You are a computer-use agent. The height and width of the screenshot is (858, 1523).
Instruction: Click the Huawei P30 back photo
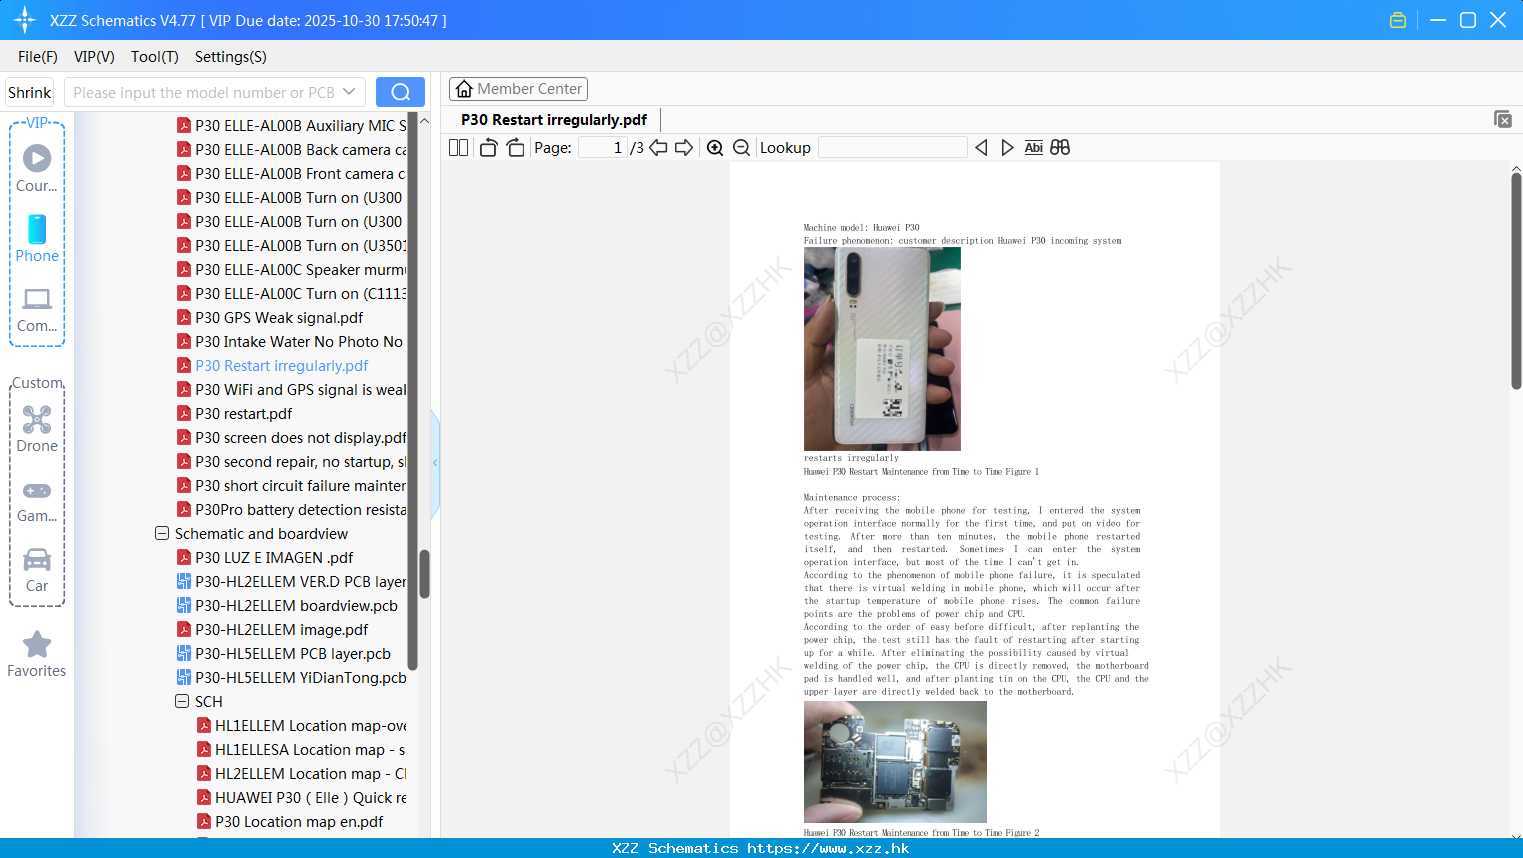pyautogui.click(x=882, y=349)
